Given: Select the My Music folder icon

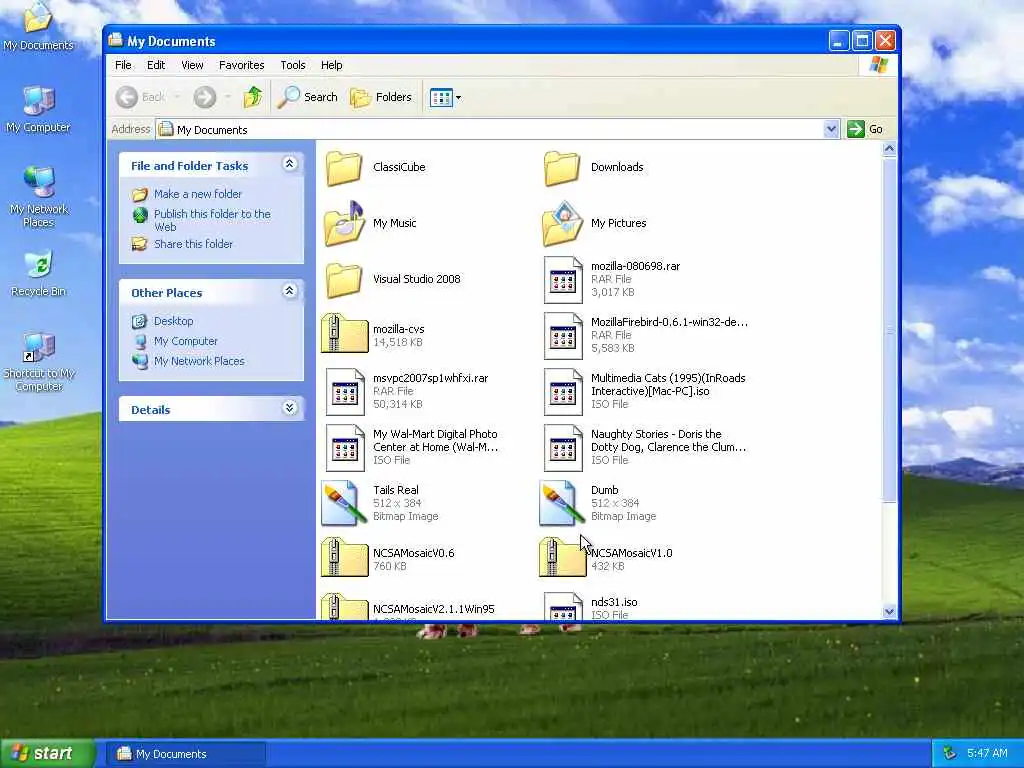Looking at the screenshot, I should (x=344, y=223).
